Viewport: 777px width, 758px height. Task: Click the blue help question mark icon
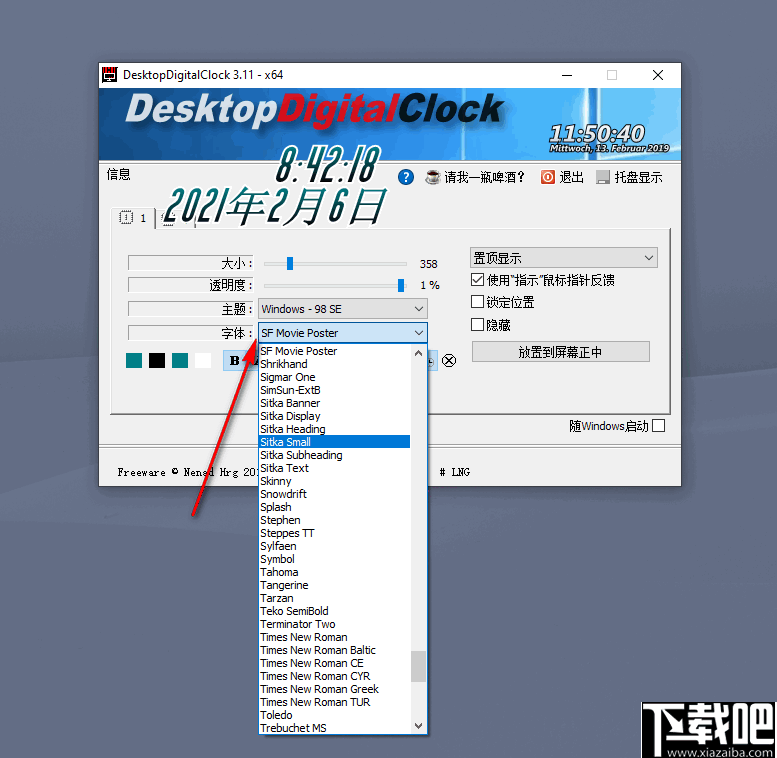pos(405,177)
